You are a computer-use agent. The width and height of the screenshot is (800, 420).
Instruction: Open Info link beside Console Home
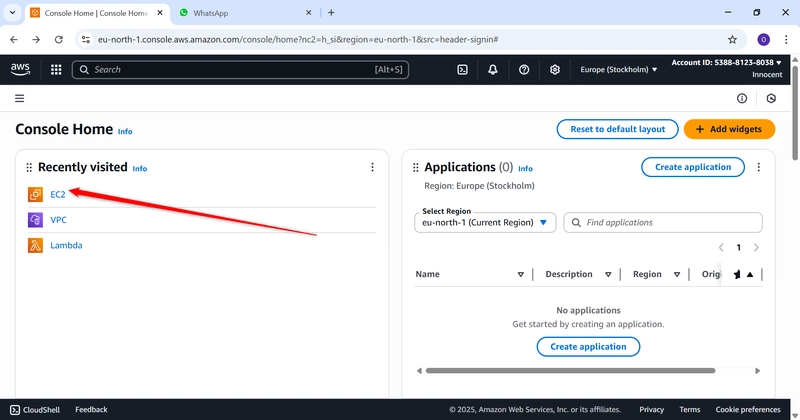125,132
